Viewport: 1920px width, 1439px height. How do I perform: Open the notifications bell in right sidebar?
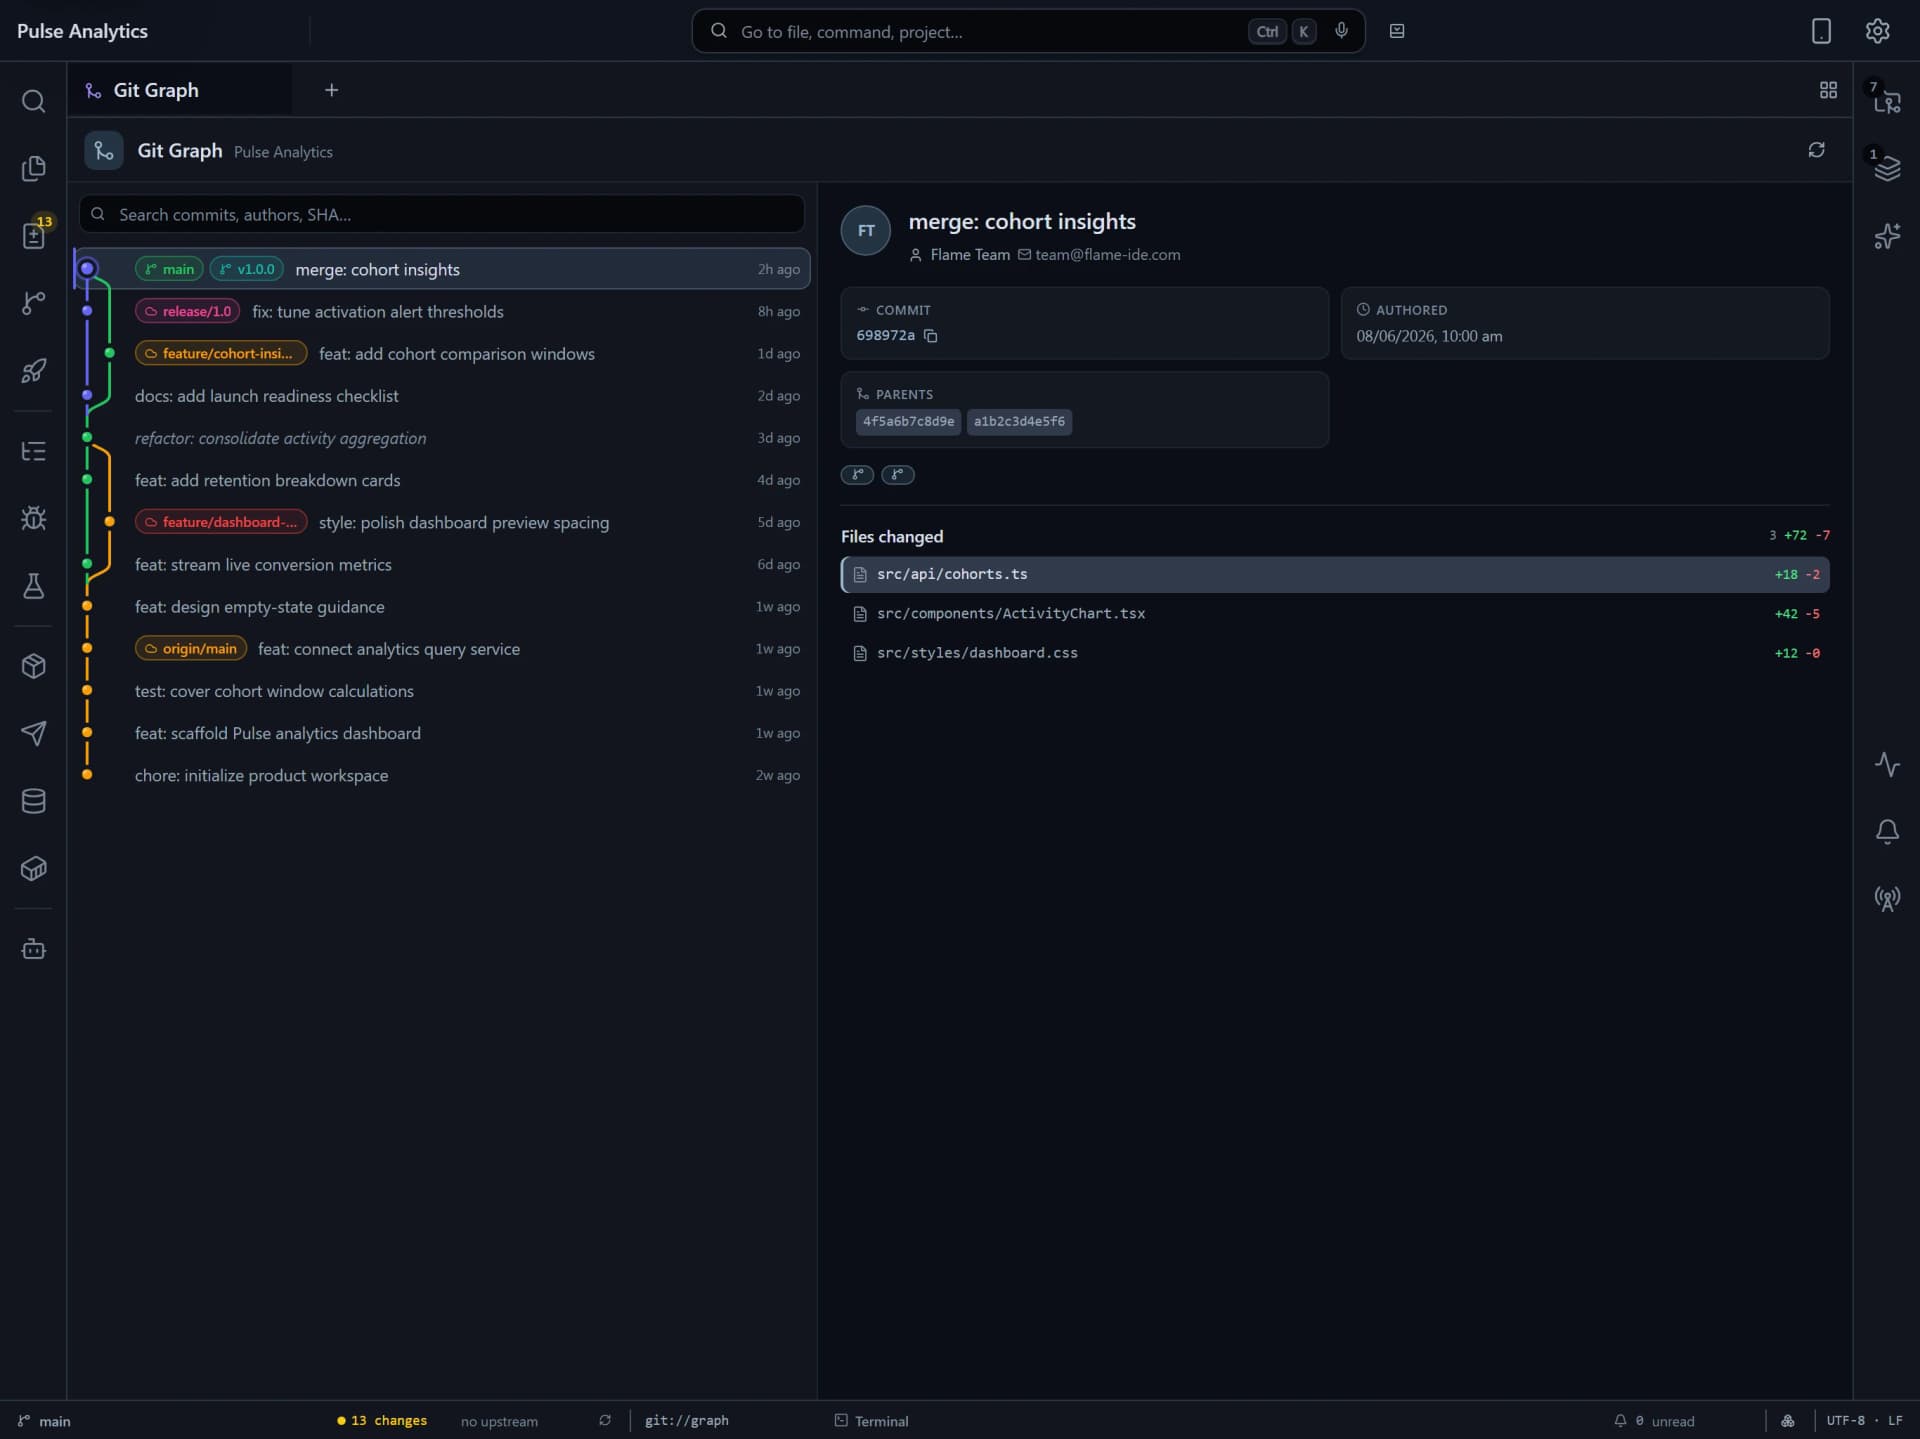pyautogui.click(x=1887, y=831)
